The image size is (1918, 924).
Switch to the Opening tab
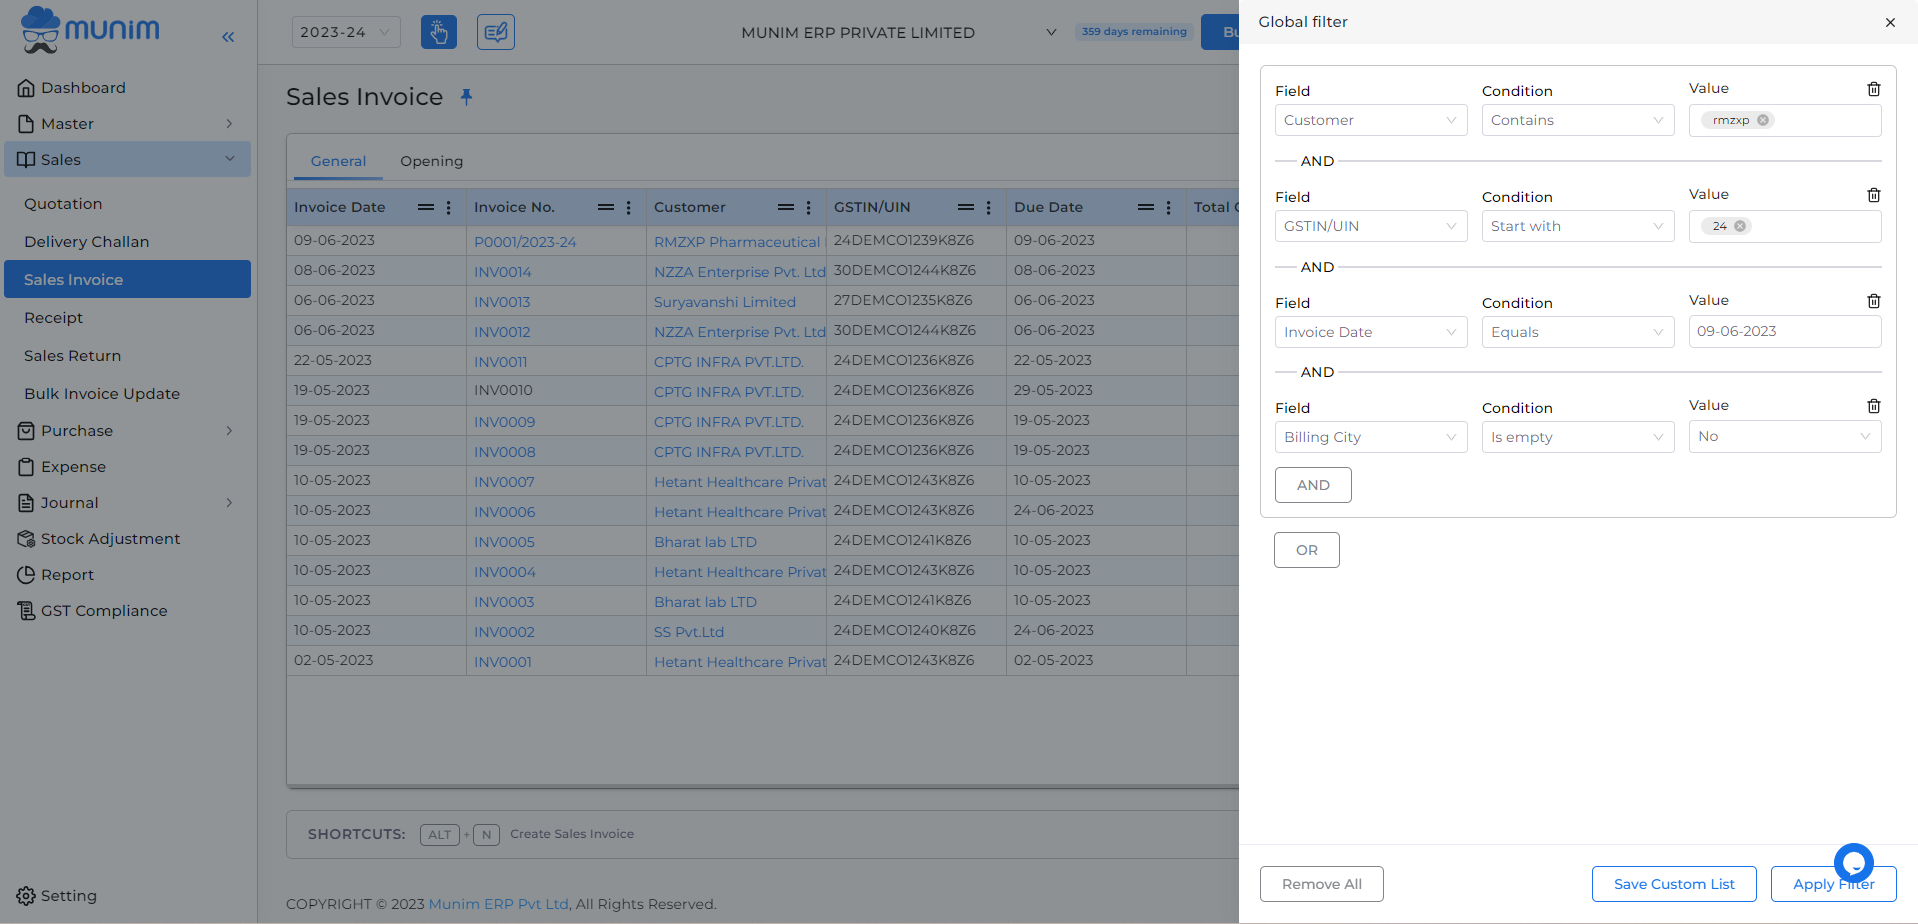pyautogui.click(x=431, y=161)
